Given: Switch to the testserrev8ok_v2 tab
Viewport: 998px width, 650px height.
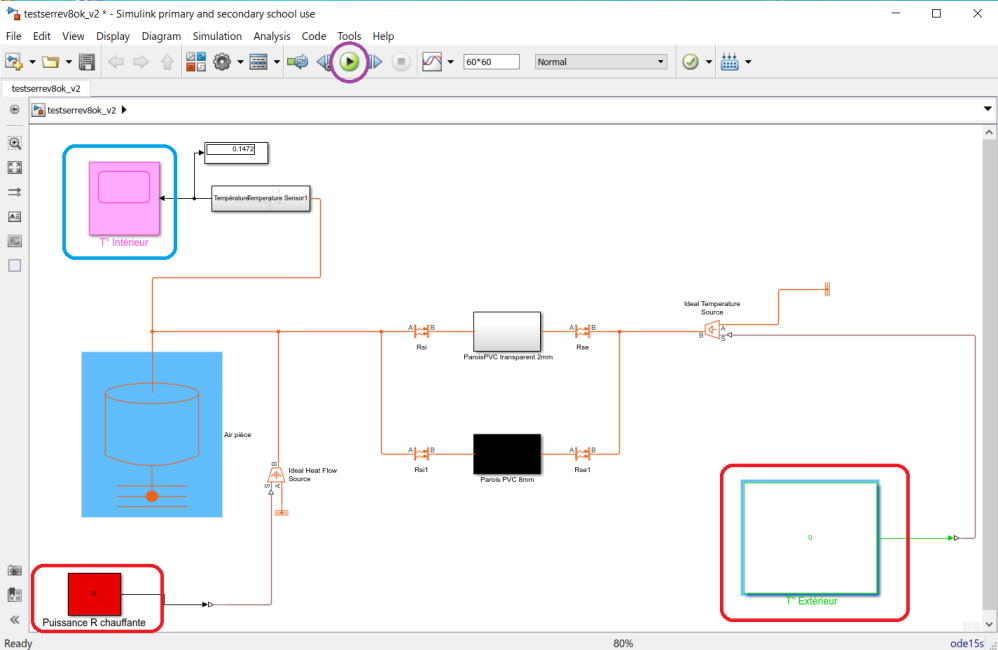Looking at the screenshot, I should coord(46,88).
